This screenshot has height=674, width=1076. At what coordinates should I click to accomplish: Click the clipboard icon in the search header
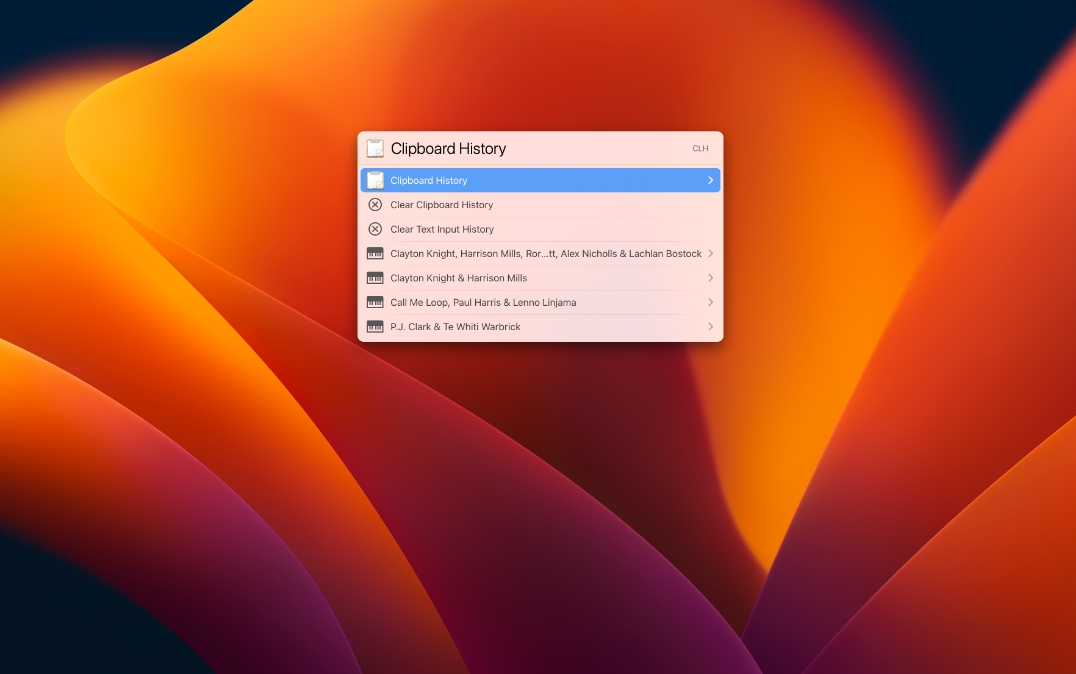pos(375,148)
